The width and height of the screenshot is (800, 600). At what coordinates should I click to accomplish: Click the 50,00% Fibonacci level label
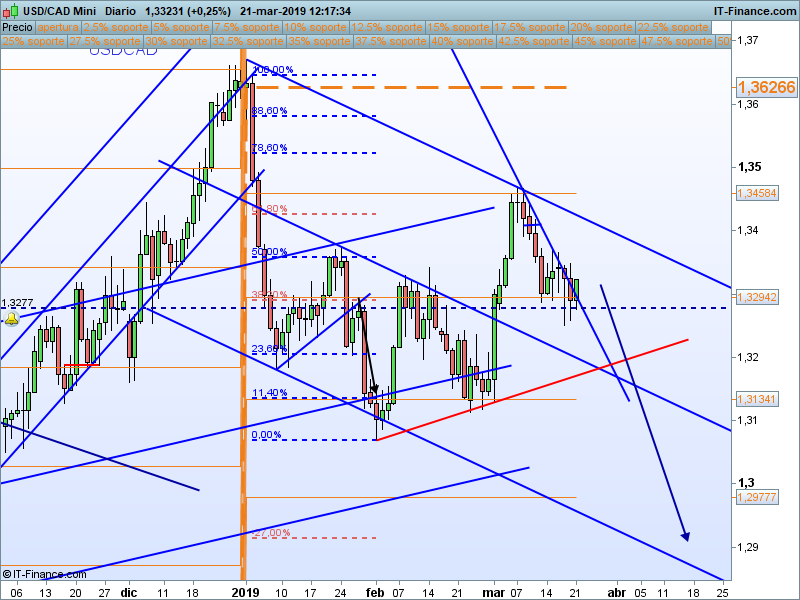(x=269, y=252)
